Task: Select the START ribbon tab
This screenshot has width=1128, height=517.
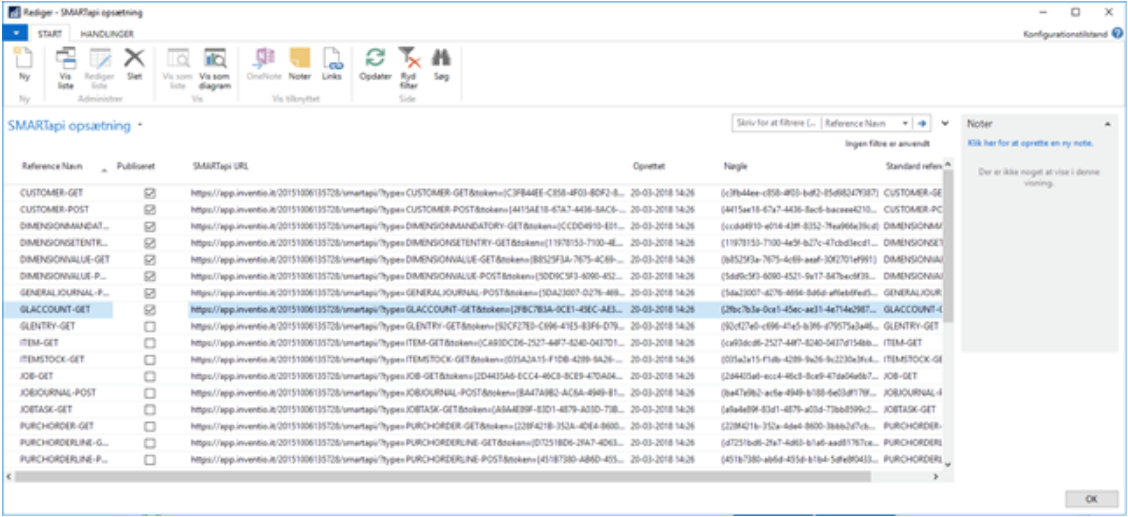Action: coord(50,34)
